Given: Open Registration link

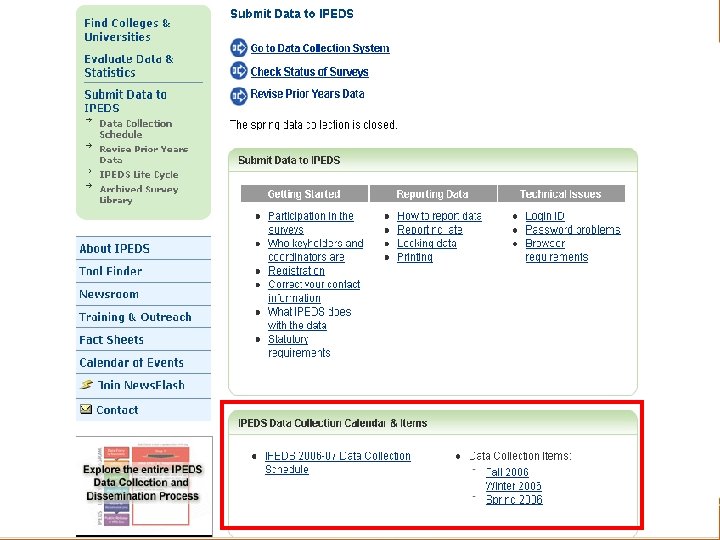Looking at the screenshot, I should coord(296,270).
